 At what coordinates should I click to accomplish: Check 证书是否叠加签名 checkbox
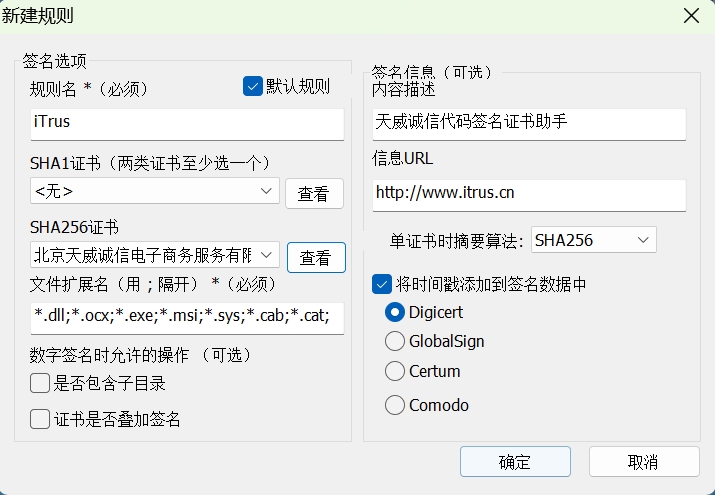(x=40, y=419)
